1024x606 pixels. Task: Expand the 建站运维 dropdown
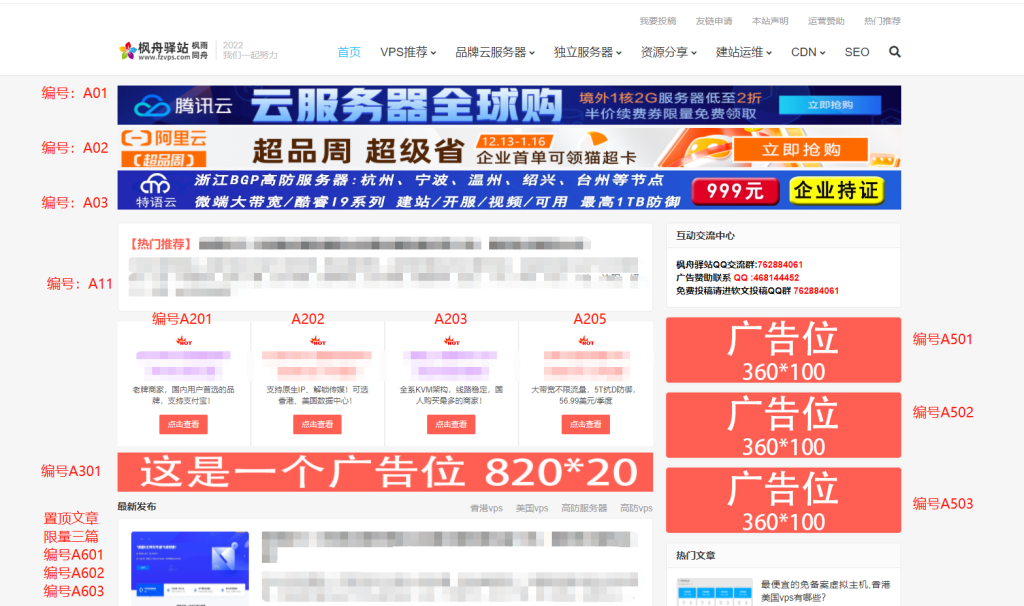(744, 52)
